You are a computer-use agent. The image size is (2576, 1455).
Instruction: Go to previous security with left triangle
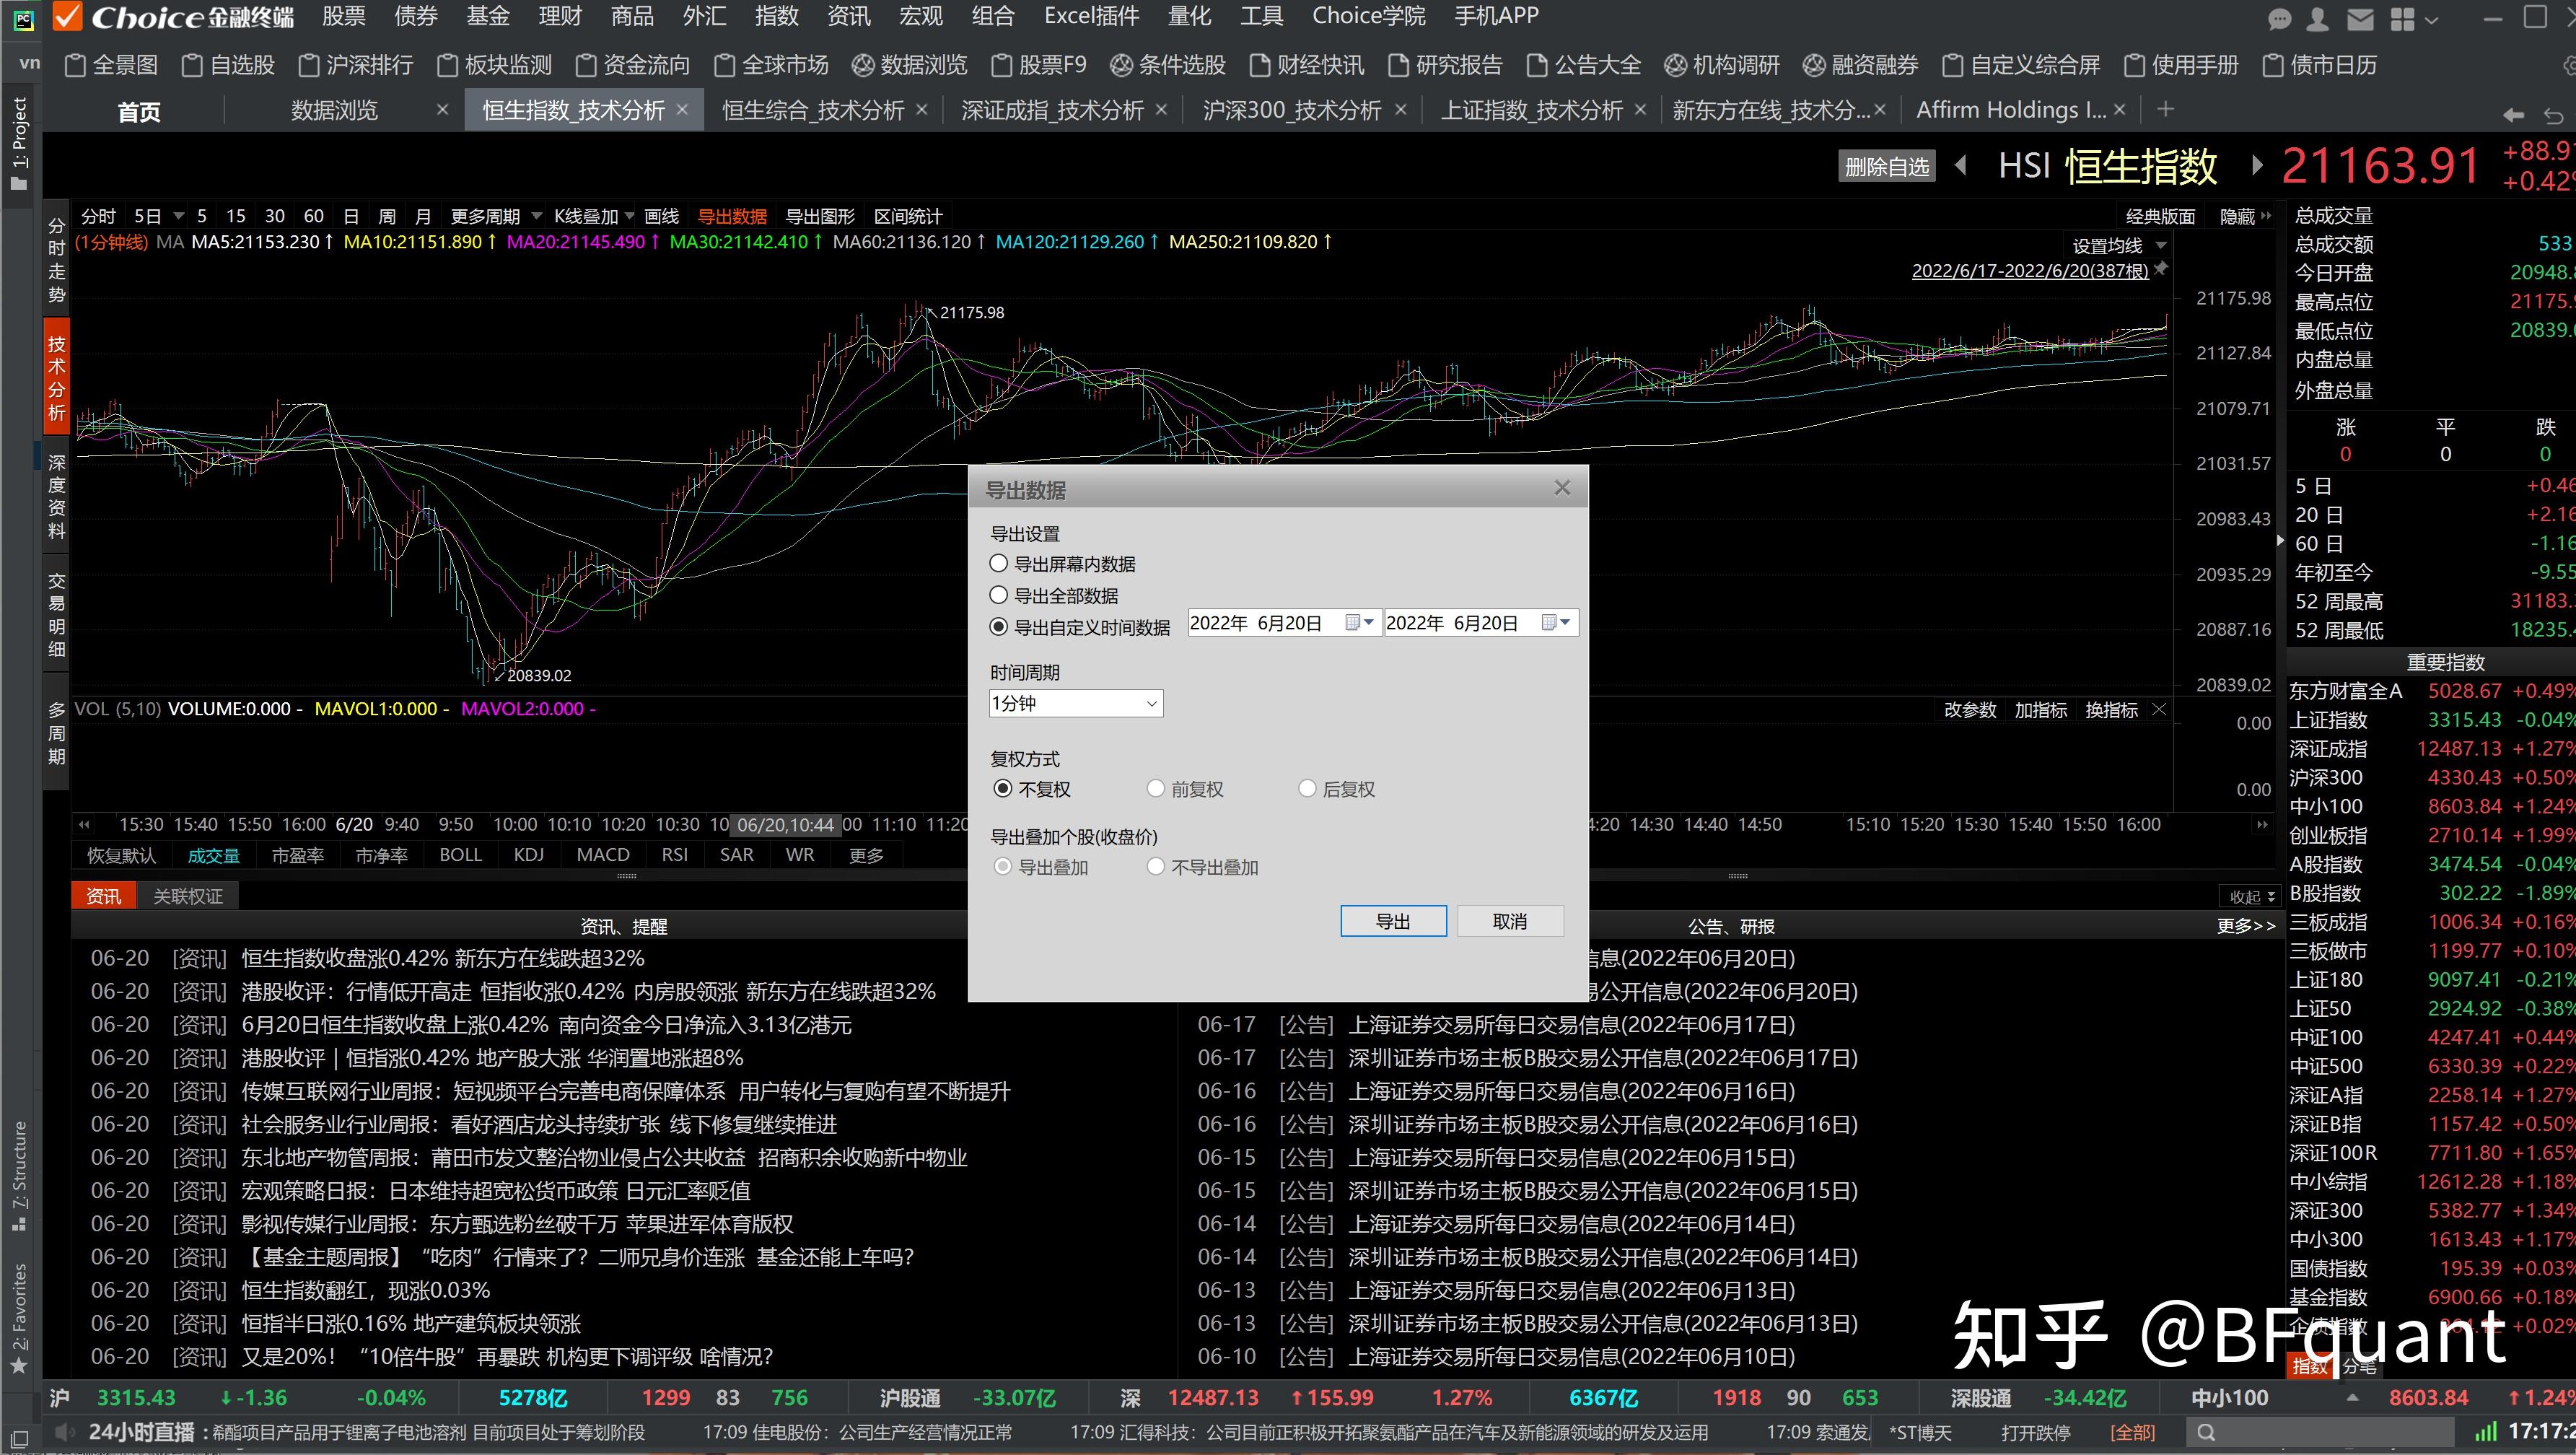(x=1961, y=165)
